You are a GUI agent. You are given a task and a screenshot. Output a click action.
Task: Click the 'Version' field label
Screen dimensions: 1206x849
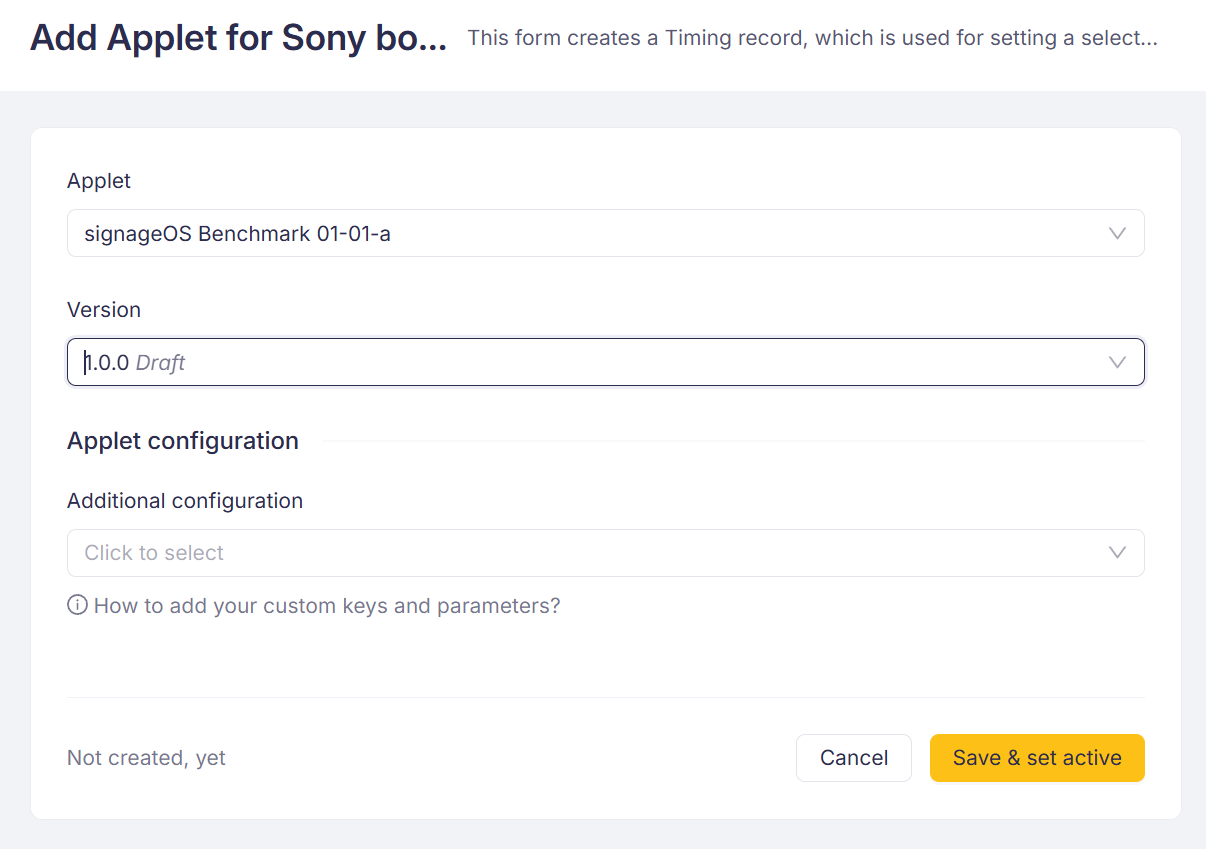point(104,310)
